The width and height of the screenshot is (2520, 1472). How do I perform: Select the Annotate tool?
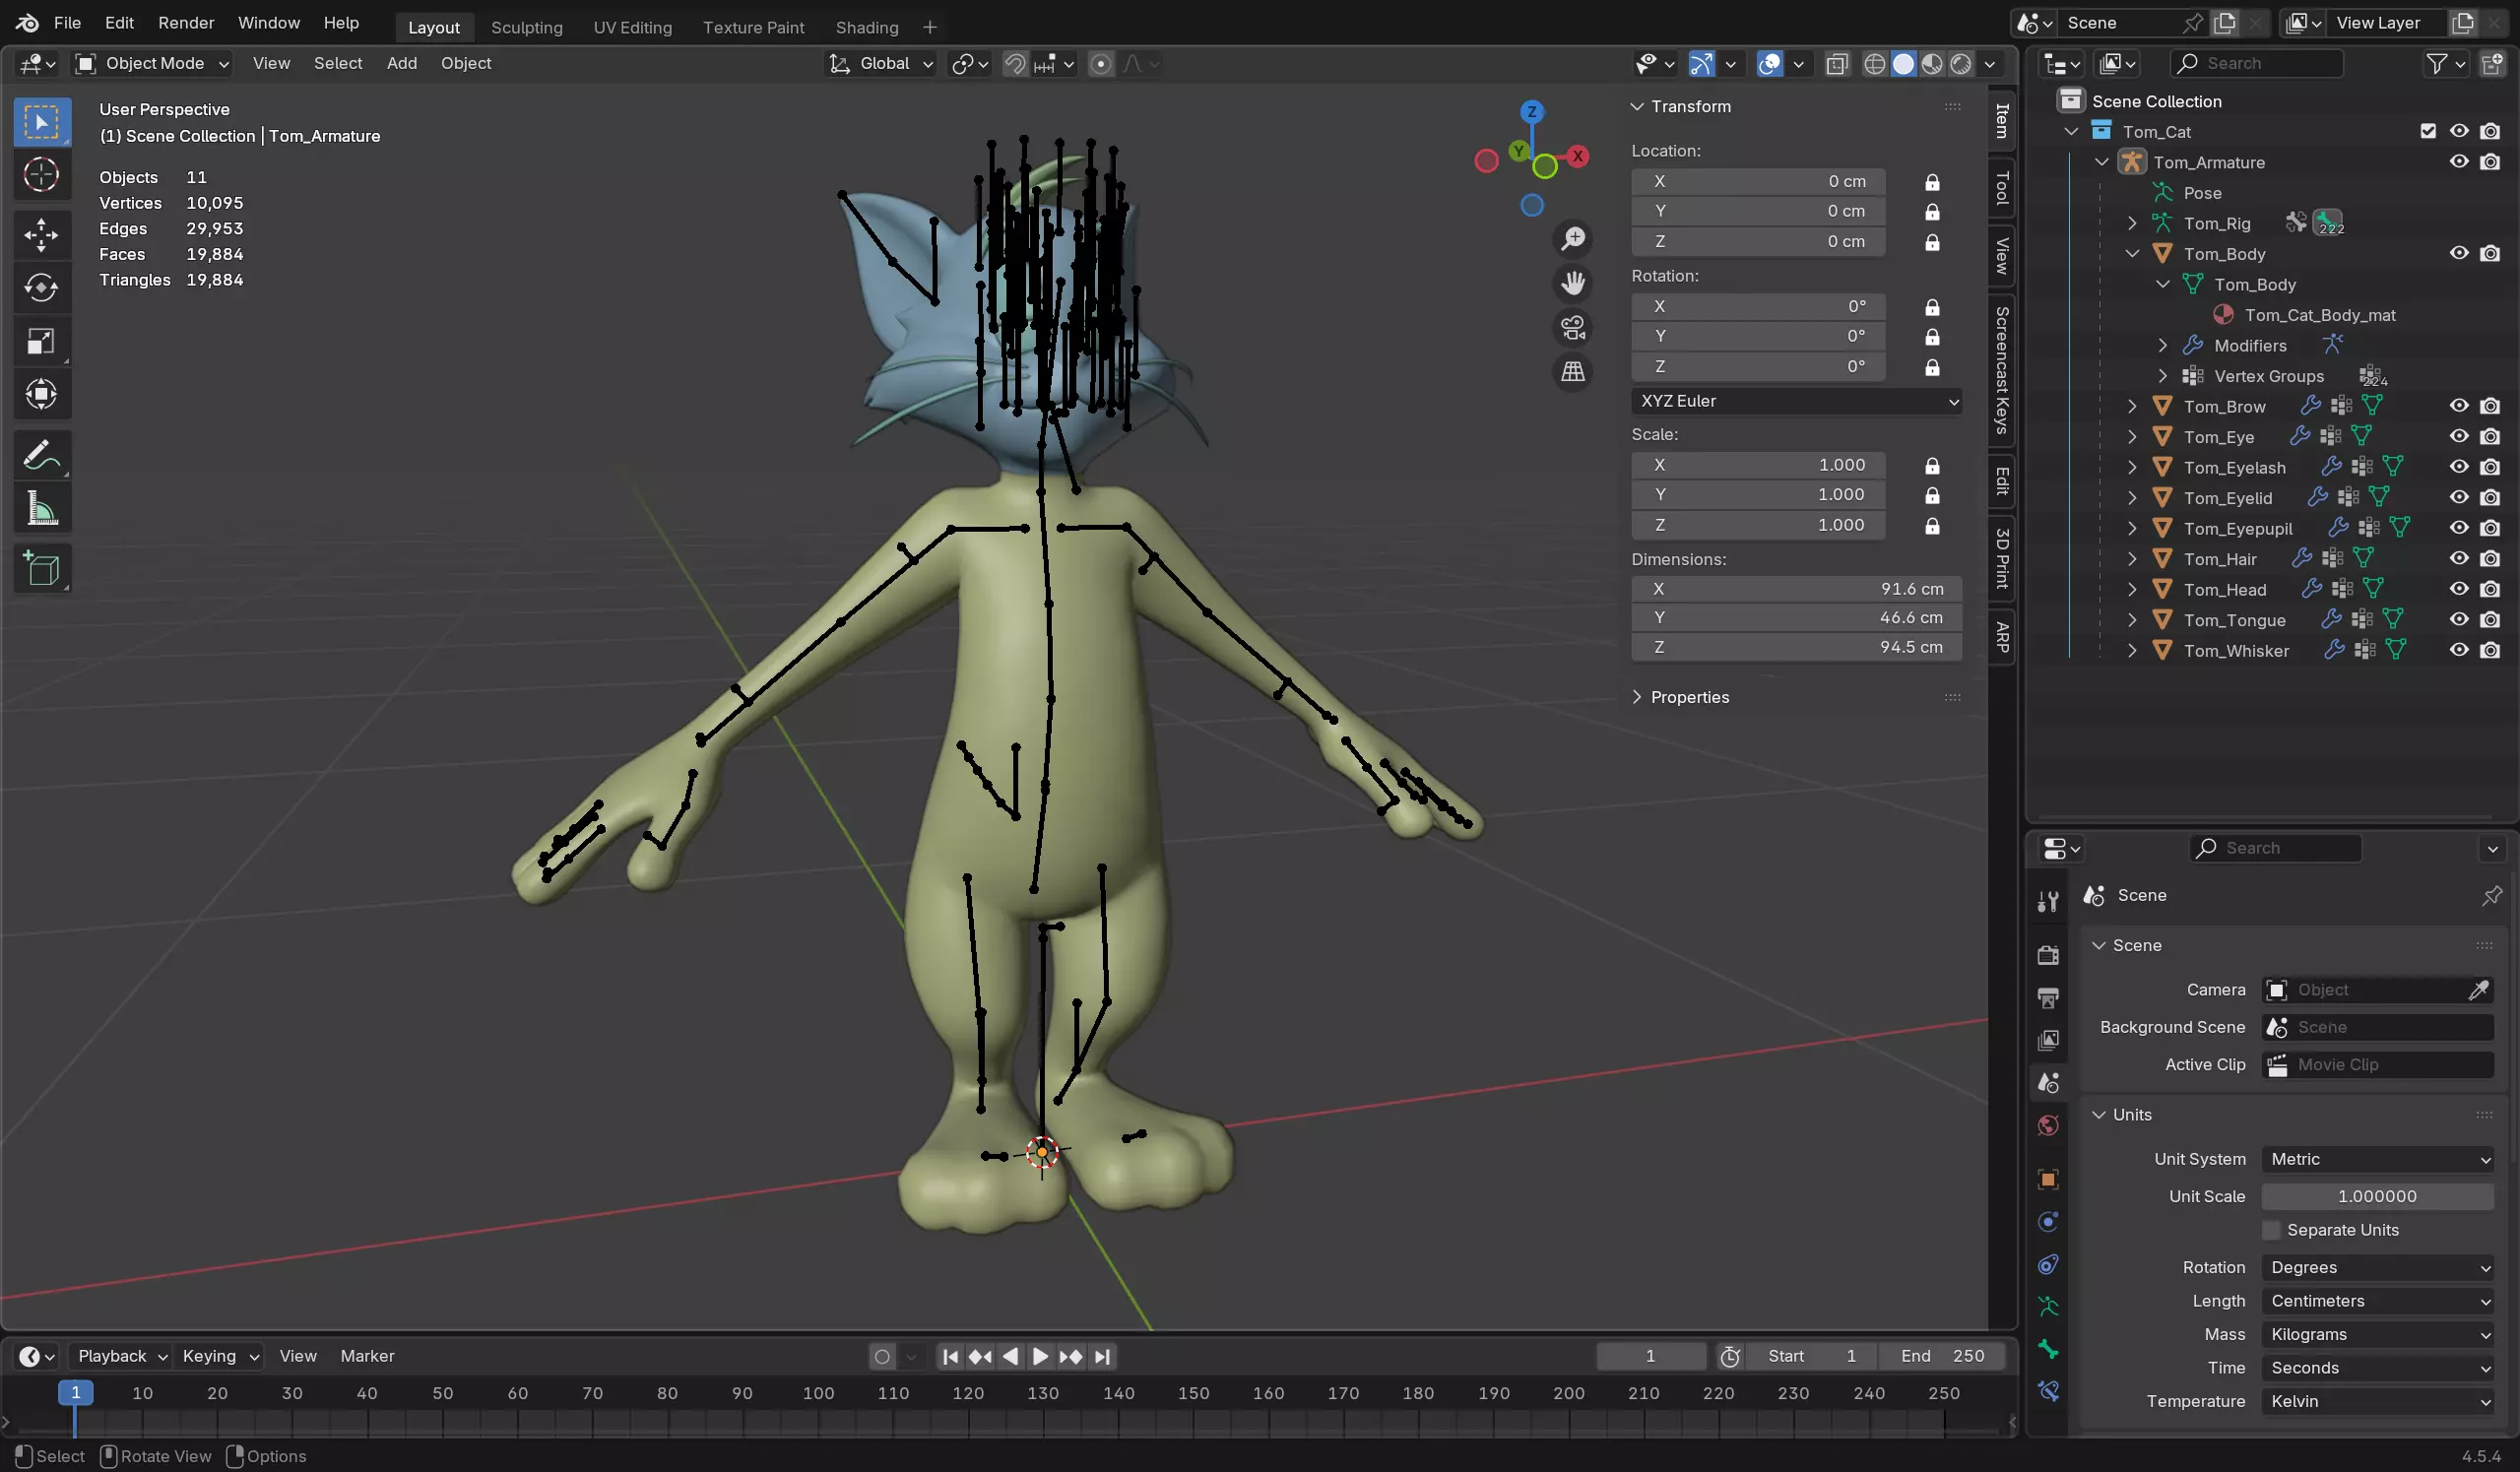41,455
